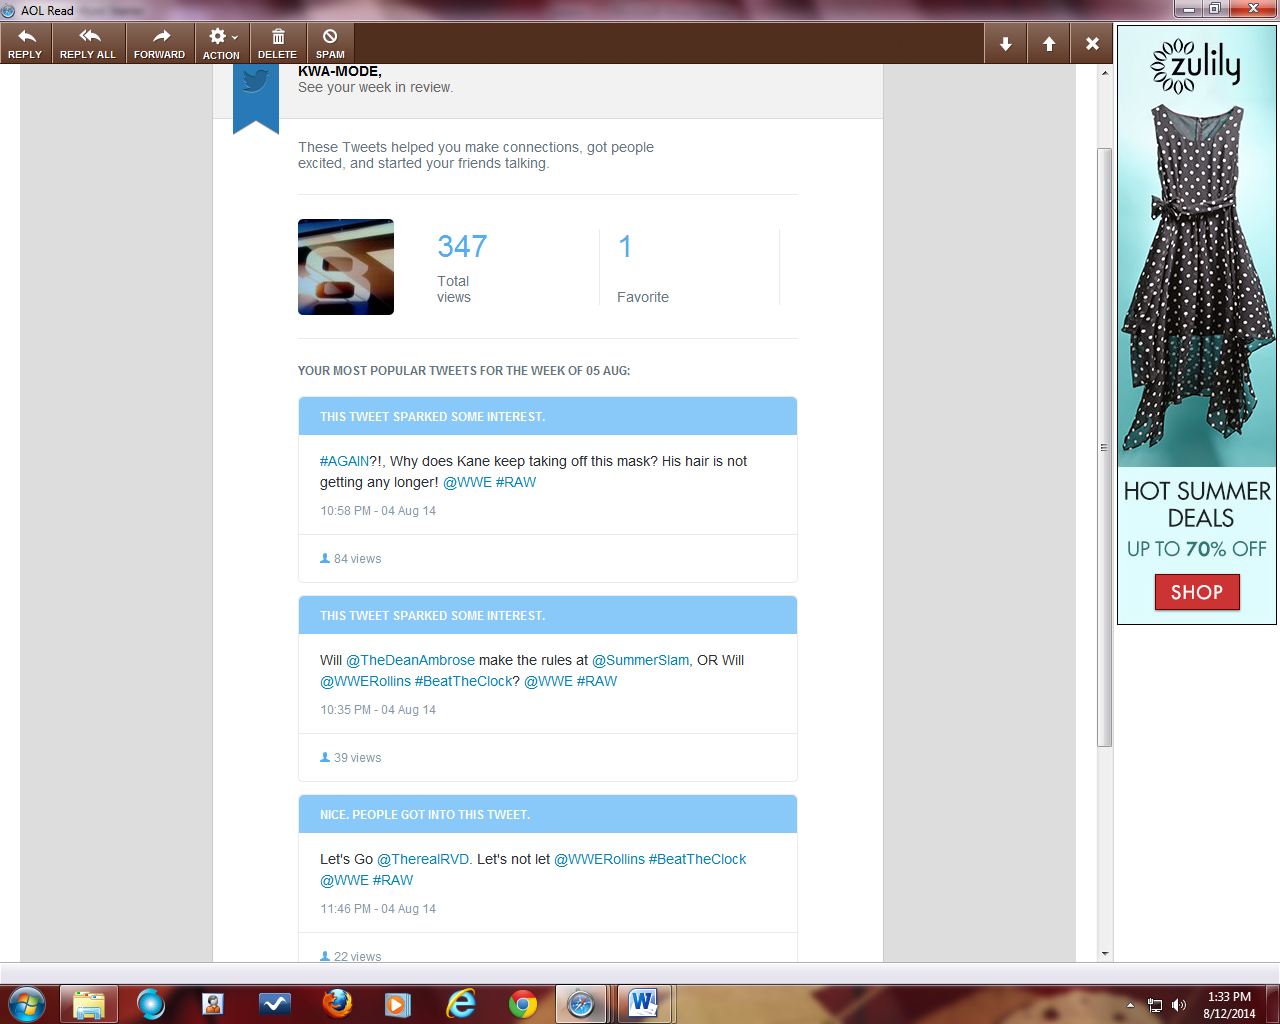Click the Hot Summer Deals ad text
Screen dimensions: 1280x1024
click(x=1197, y=504)
